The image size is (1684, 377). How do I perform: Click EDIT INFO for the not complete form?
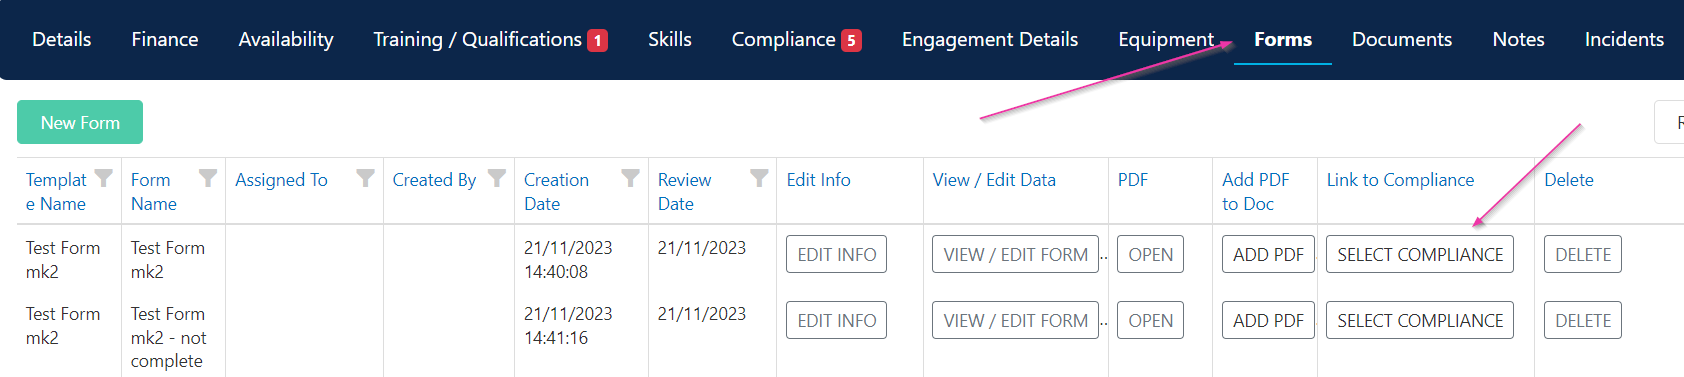(836, 320)
